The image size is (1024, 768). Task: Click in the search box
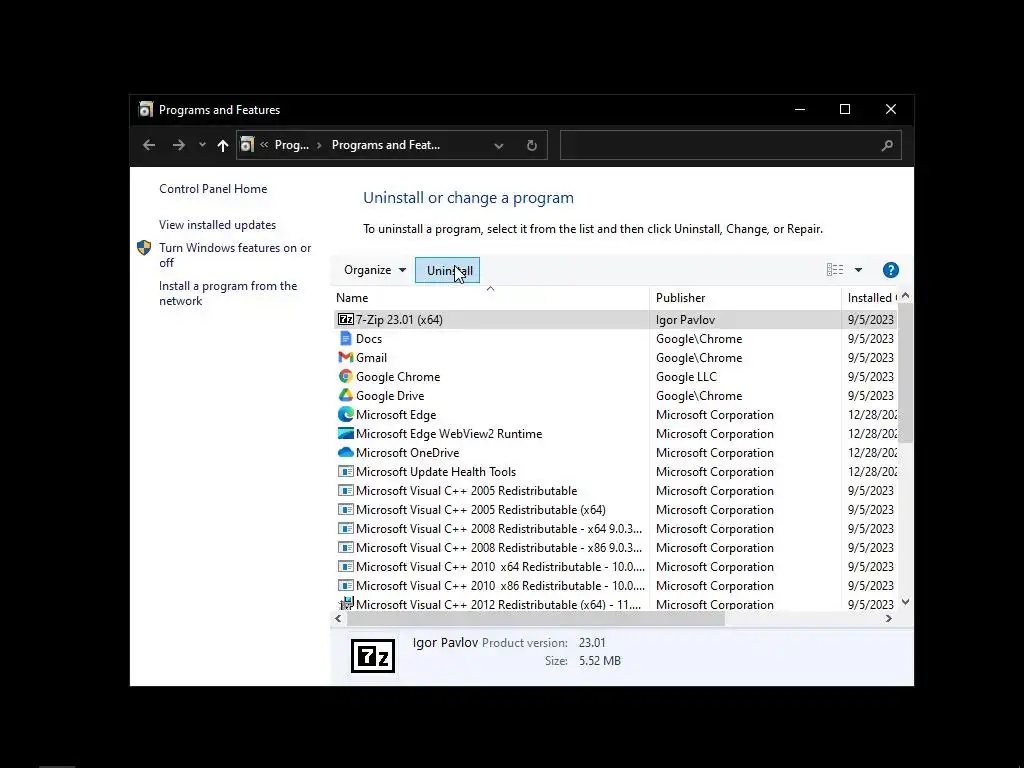(x=731, y=145)
